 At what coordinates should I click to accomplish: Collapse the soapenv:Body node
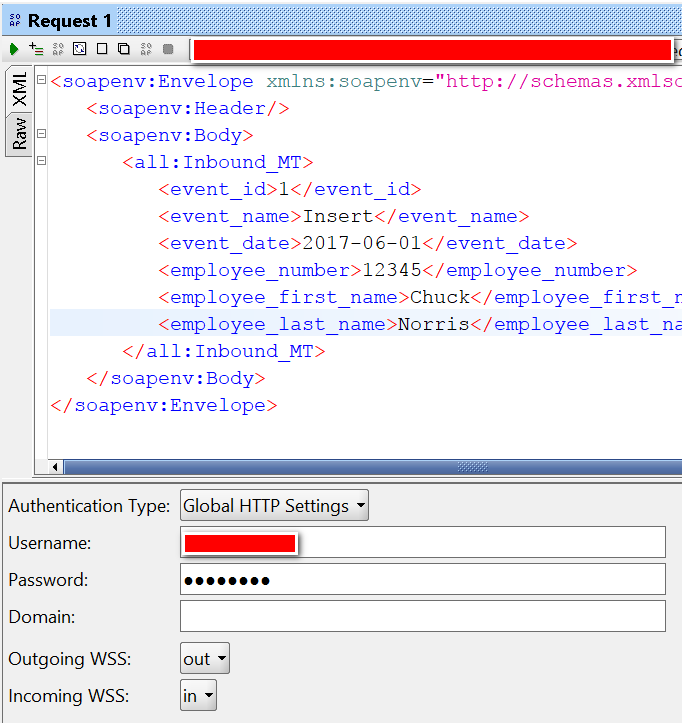(42, 134)
